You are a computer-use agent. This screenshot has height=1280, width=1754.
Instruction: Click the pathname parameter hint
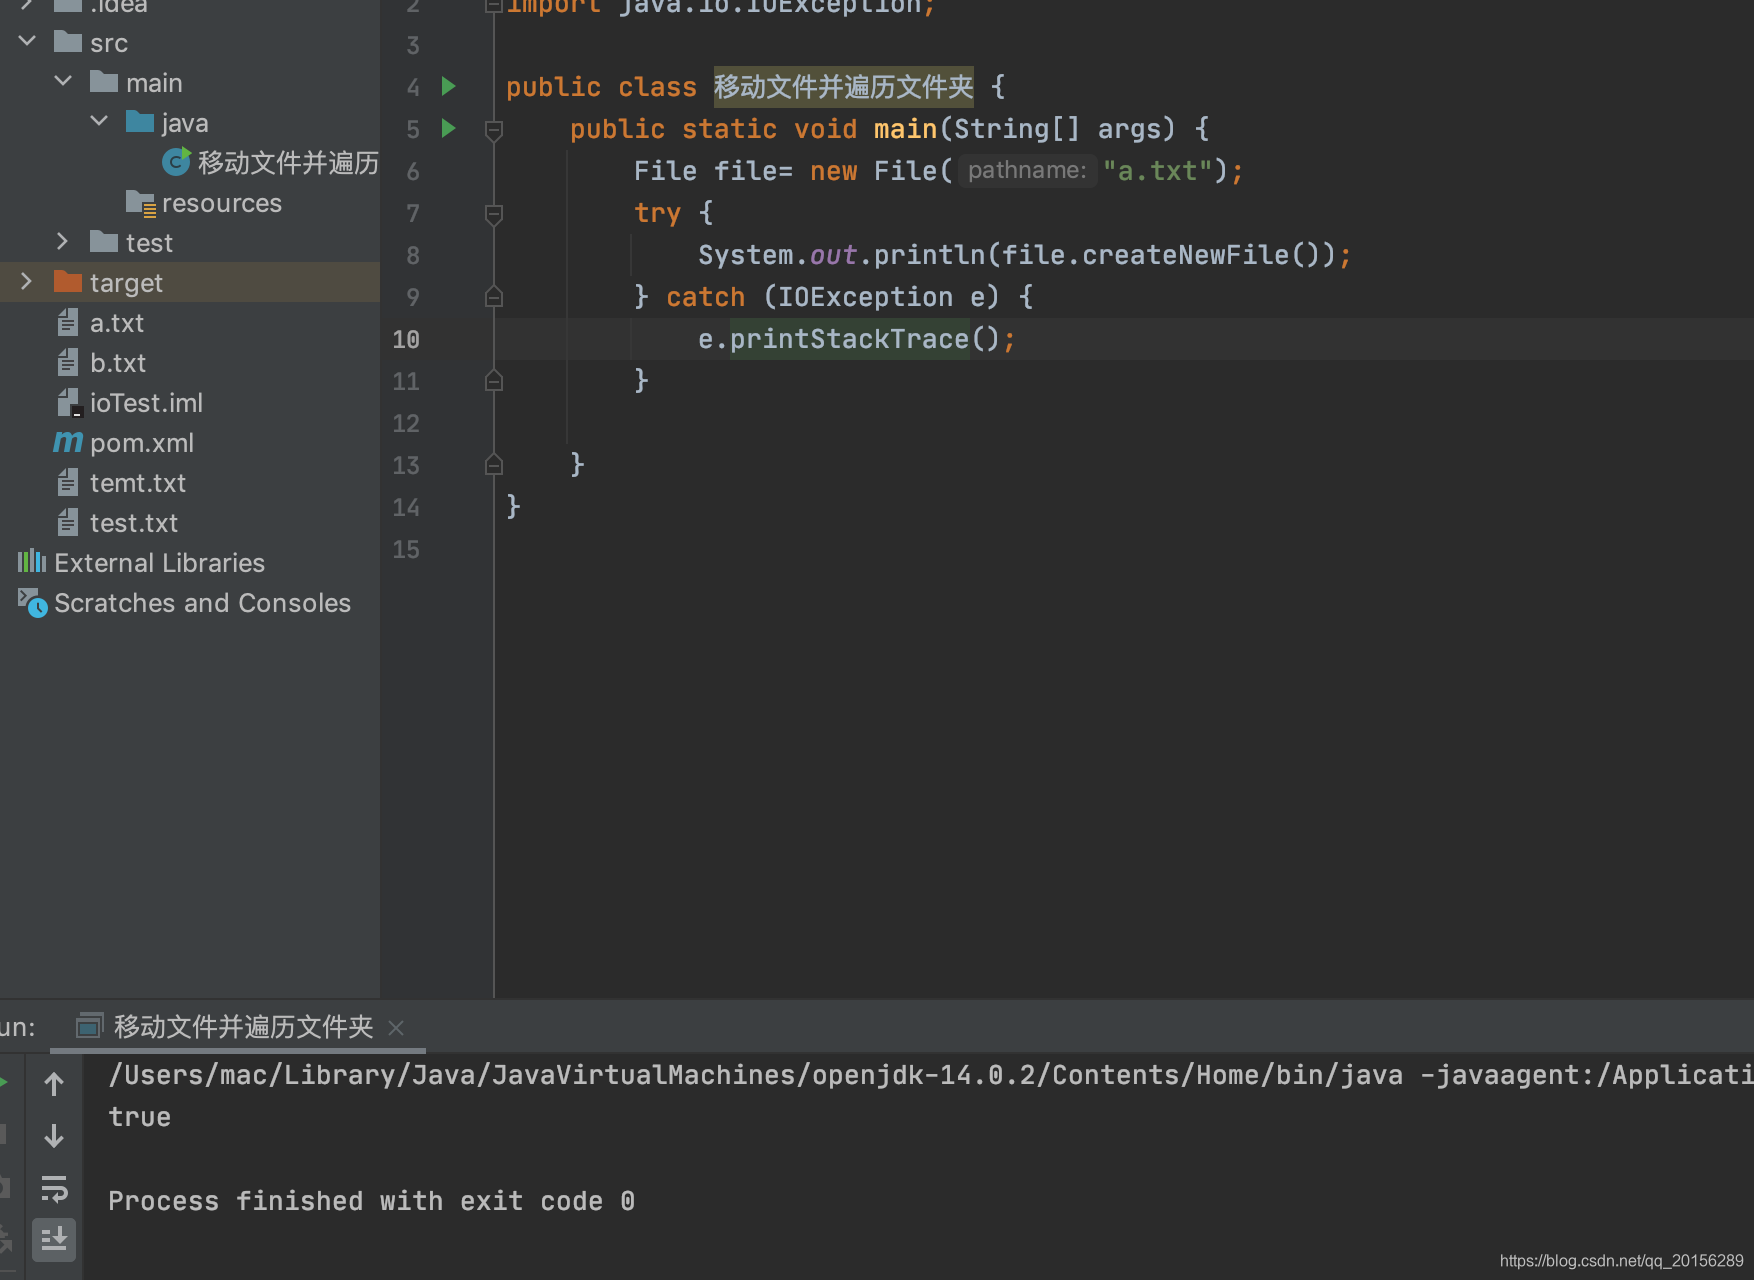tap(1027, 171)
